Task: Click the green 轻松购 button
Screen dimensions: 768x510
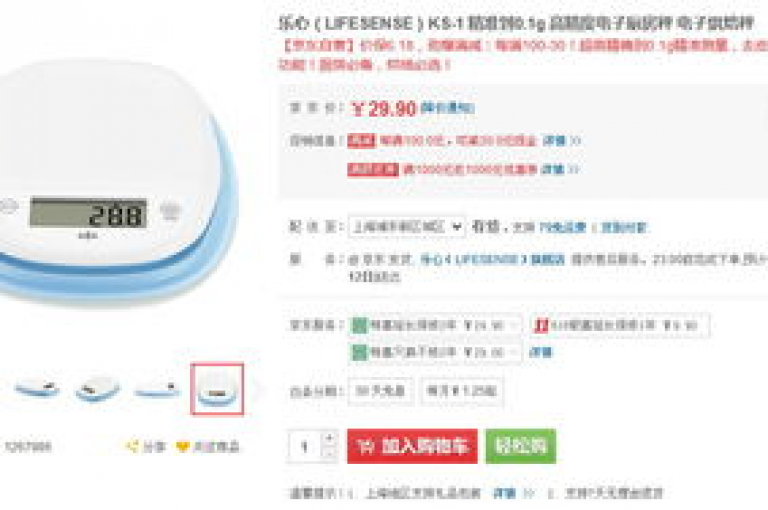Action: click(521, 446)
